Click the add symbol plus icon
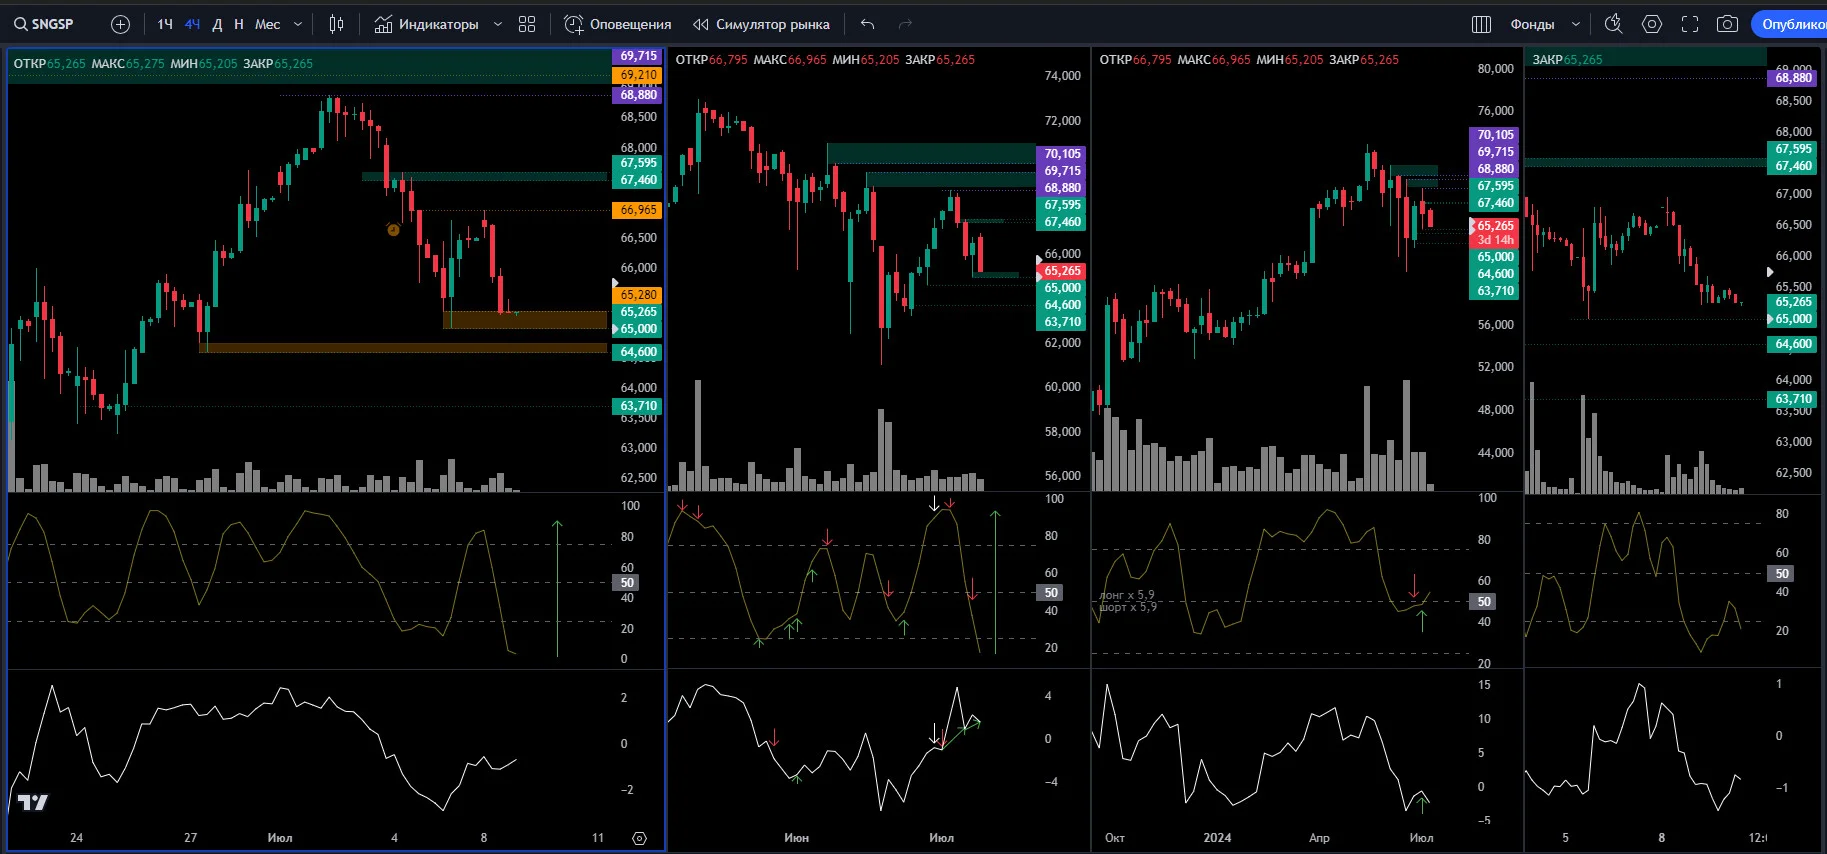 click(x=120, y=24)
